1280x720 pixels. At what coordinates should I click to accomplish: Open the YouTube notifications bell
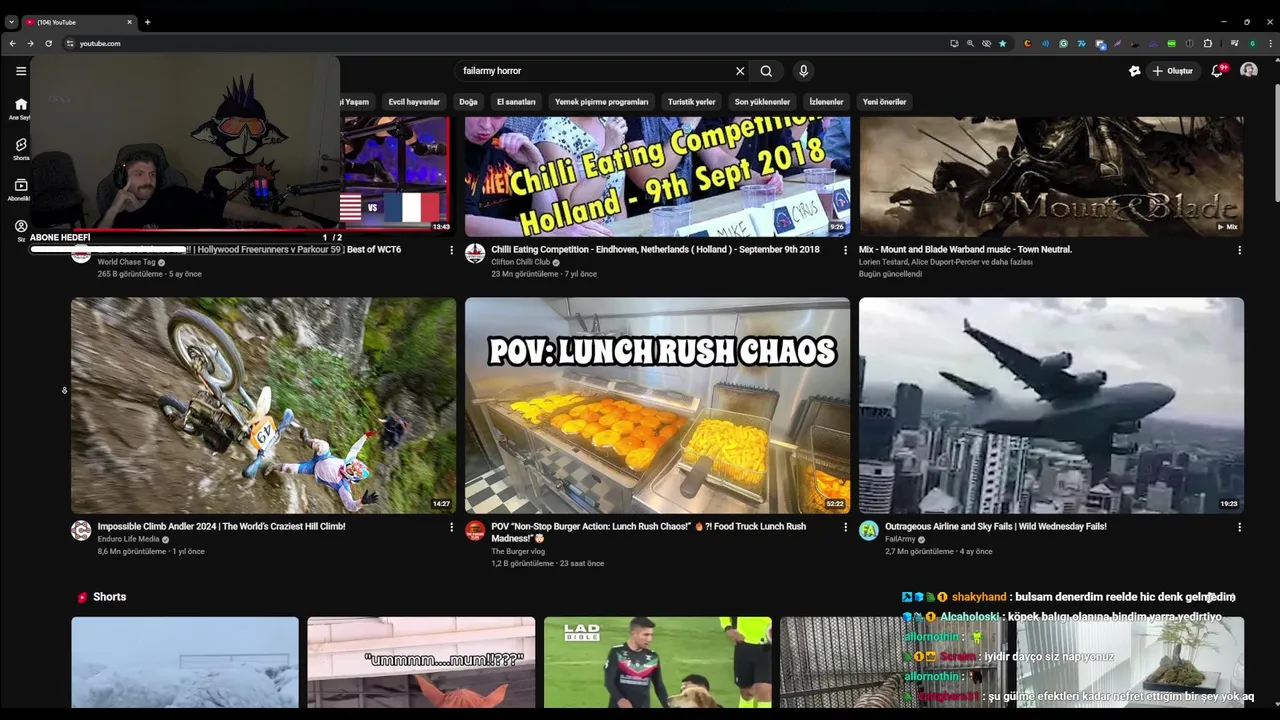(1217, 71)
